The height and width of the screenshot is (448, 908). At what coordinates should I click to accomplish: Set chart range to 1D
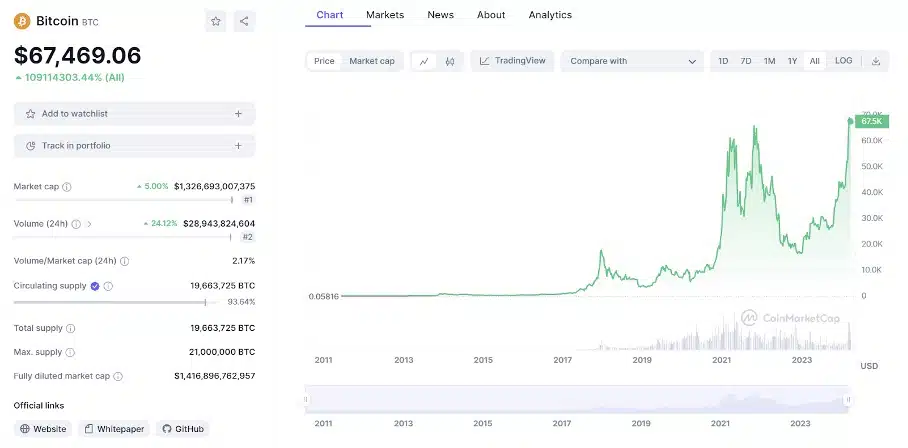click(723, 61)
